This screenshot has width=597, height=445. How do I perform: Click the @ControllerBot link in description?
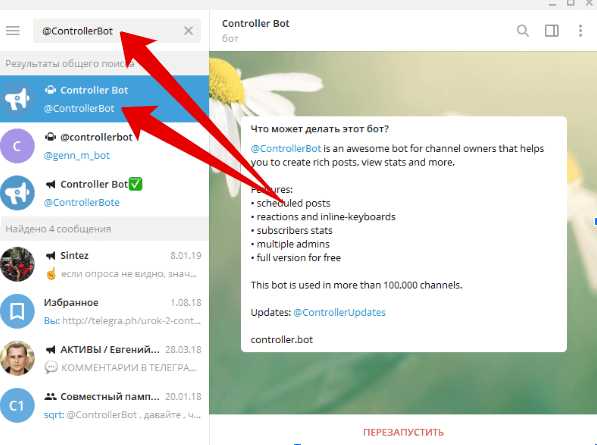[x=286, y=148]
